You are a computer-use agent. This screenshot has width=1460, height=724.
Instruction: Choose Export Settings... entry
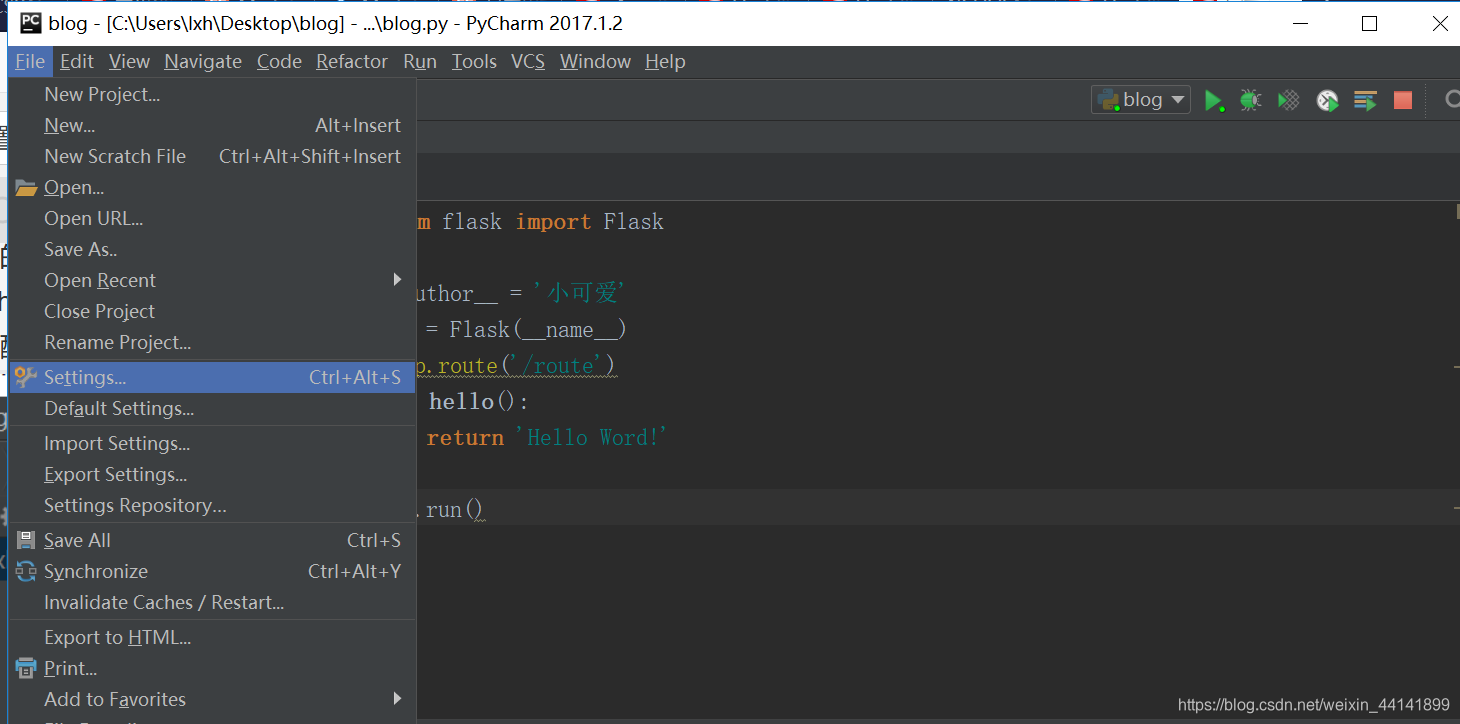point(212,474)
